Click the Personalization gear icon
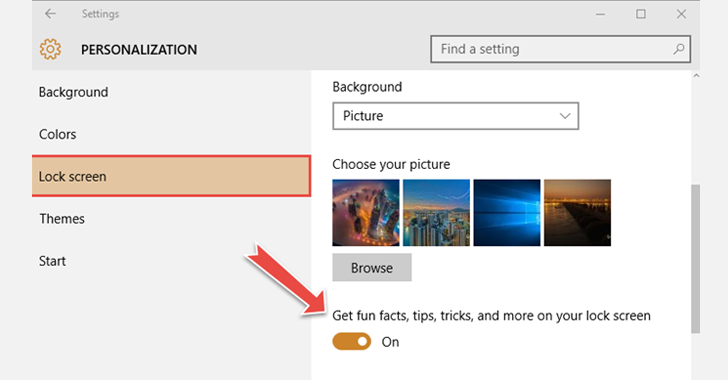The height and width of the screenshot is (380, 728). point(50,49)
